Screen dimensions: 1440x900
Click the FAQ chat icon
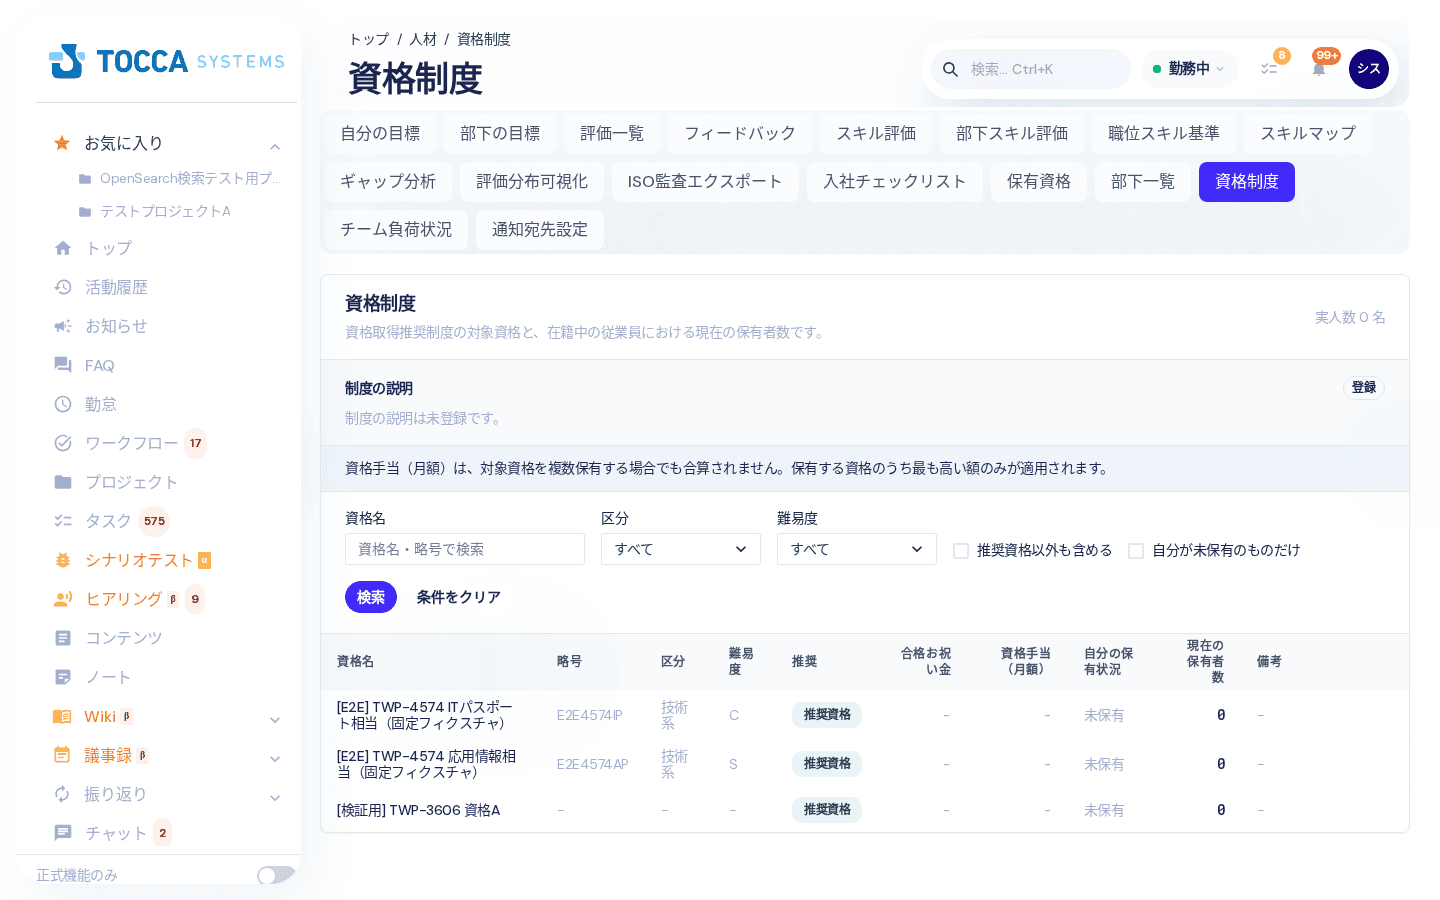tap(63, 365)
